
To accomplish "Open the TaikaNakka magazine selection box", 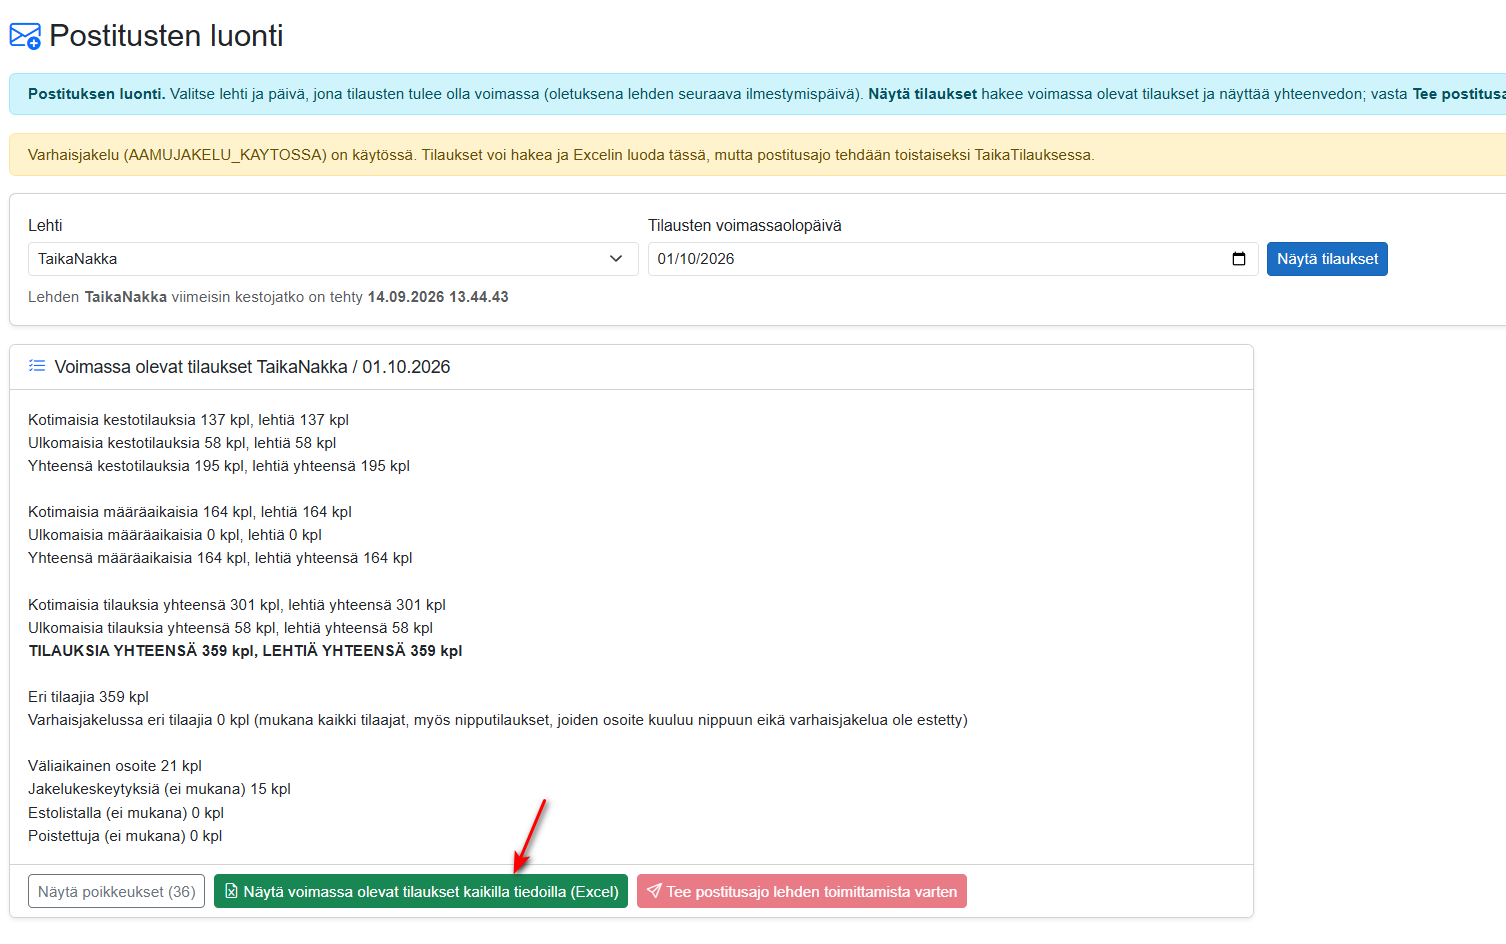I will (333, 259).
